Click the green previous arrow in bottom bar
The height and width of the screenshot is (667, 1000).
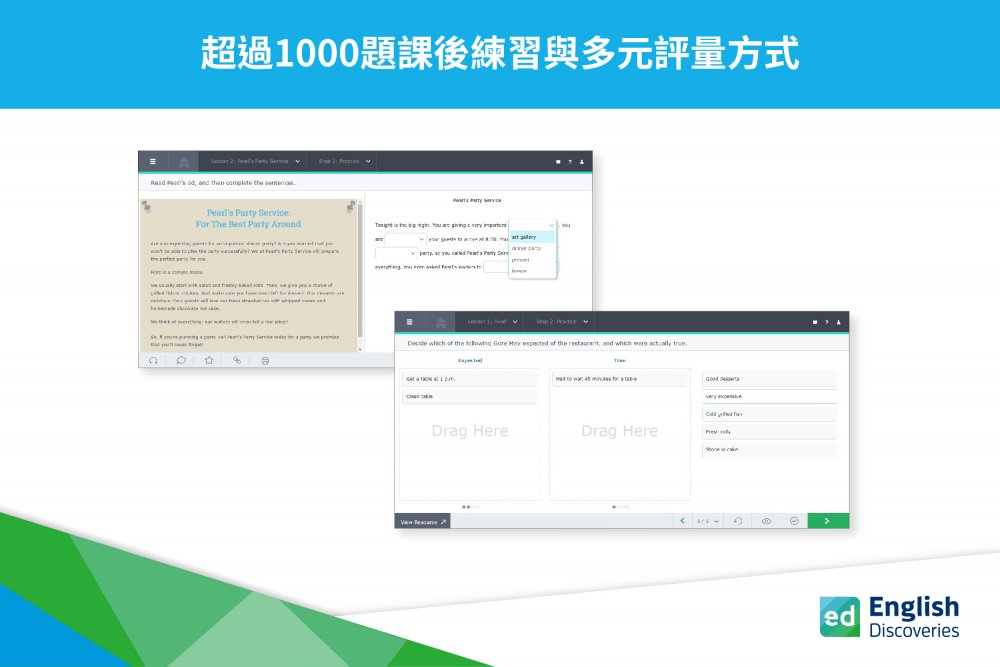682,521
